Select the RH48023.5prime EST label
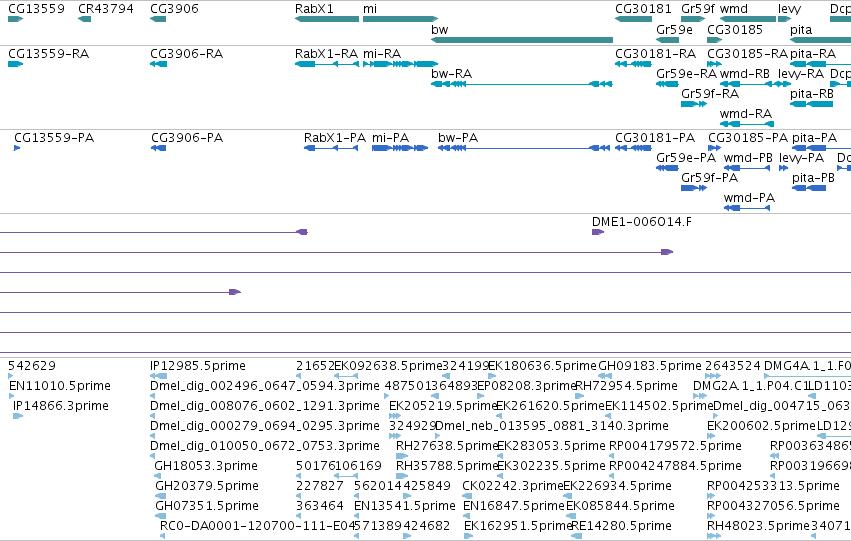The width and height of the screenshot is (851, 541). pyautogui.click(x=758, y=526)
